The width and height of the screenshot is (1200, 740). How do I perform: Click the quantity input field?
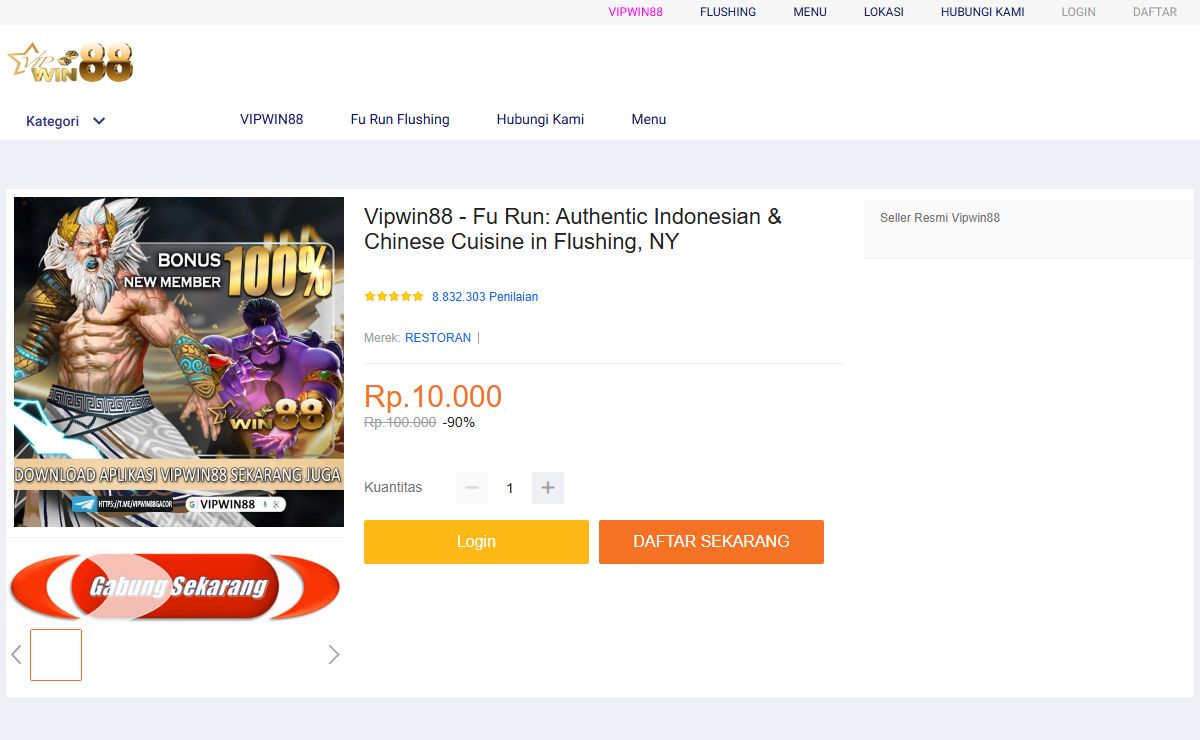510,488
